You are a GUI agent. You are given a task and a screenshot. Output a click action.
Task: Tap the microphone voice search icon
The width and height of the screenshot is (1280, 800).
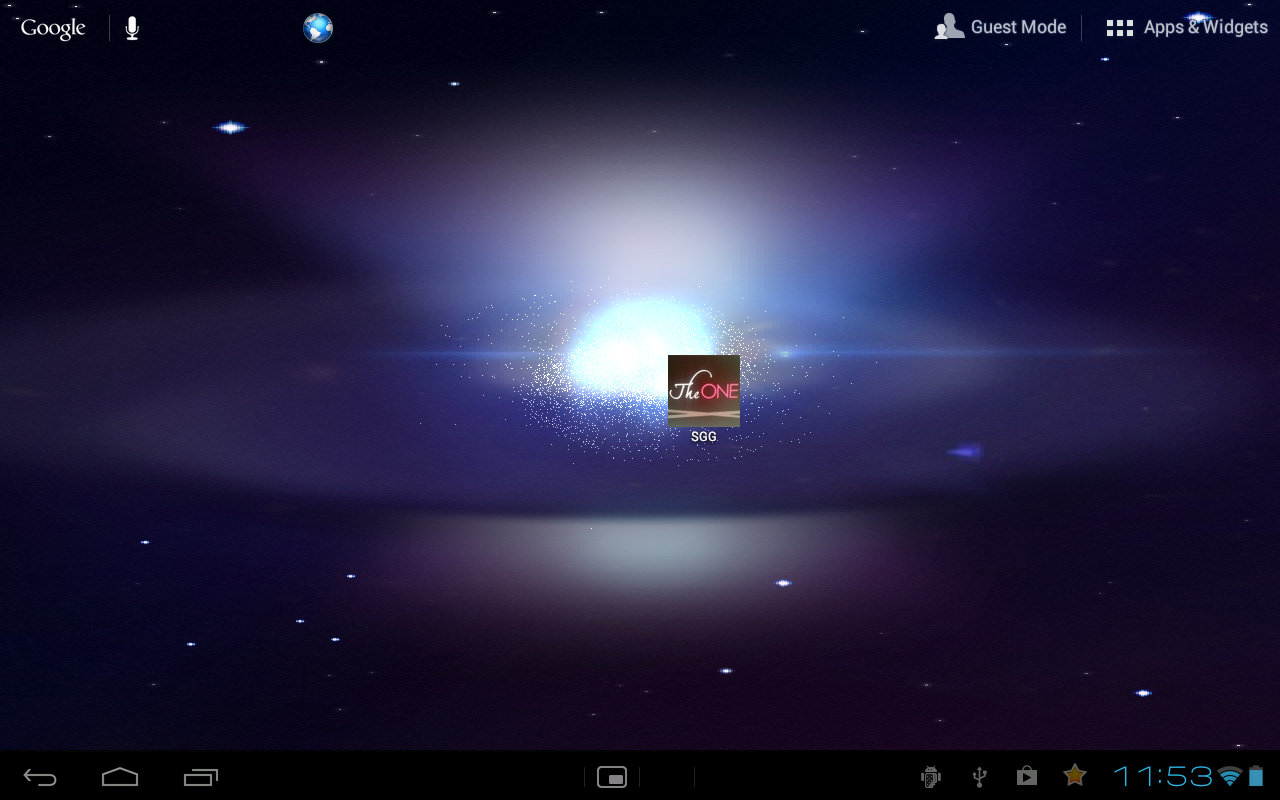coord(132,28)
